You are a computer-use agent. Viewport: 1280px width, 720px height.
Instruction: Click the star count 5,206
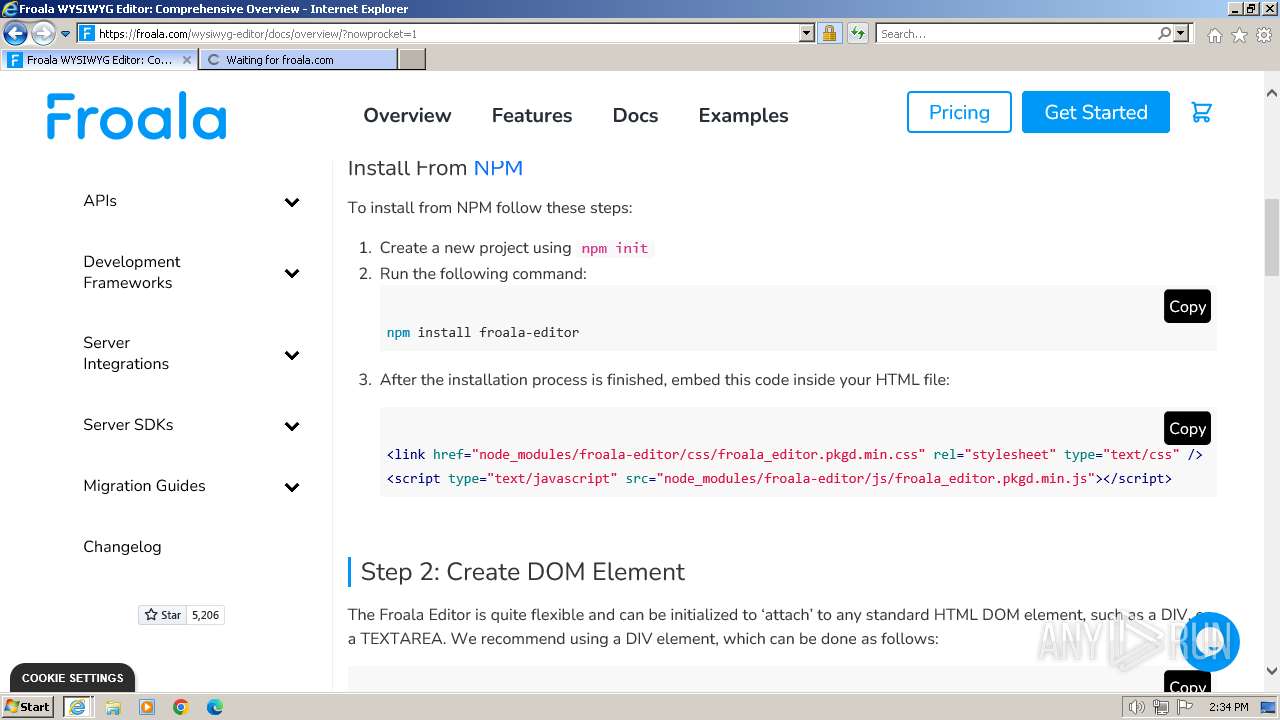tap(205, 615)
